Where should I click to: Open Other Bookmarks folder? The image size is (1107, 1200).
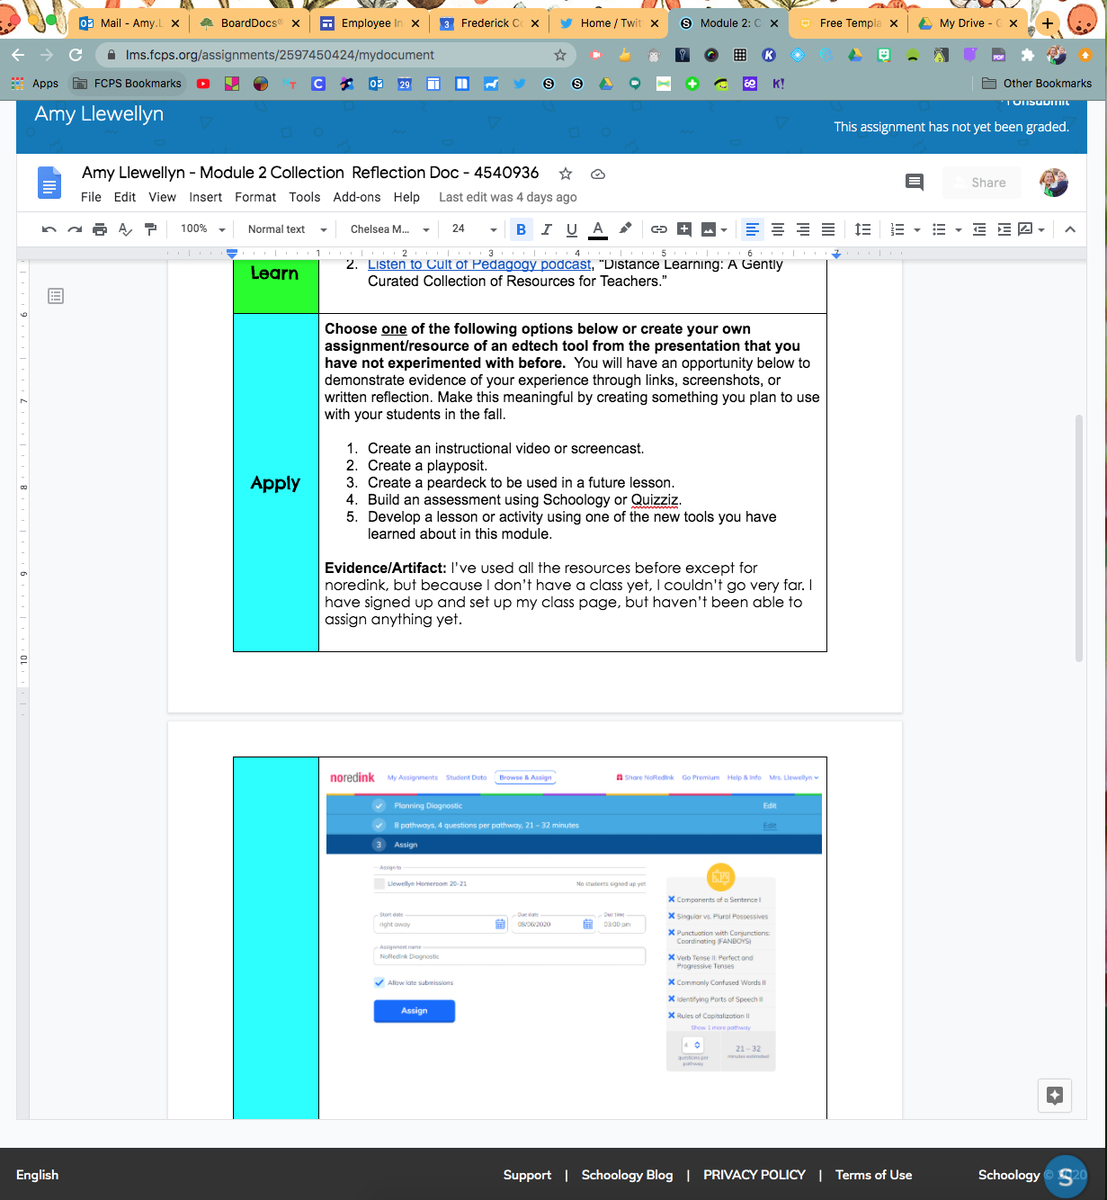[1037, 84]
